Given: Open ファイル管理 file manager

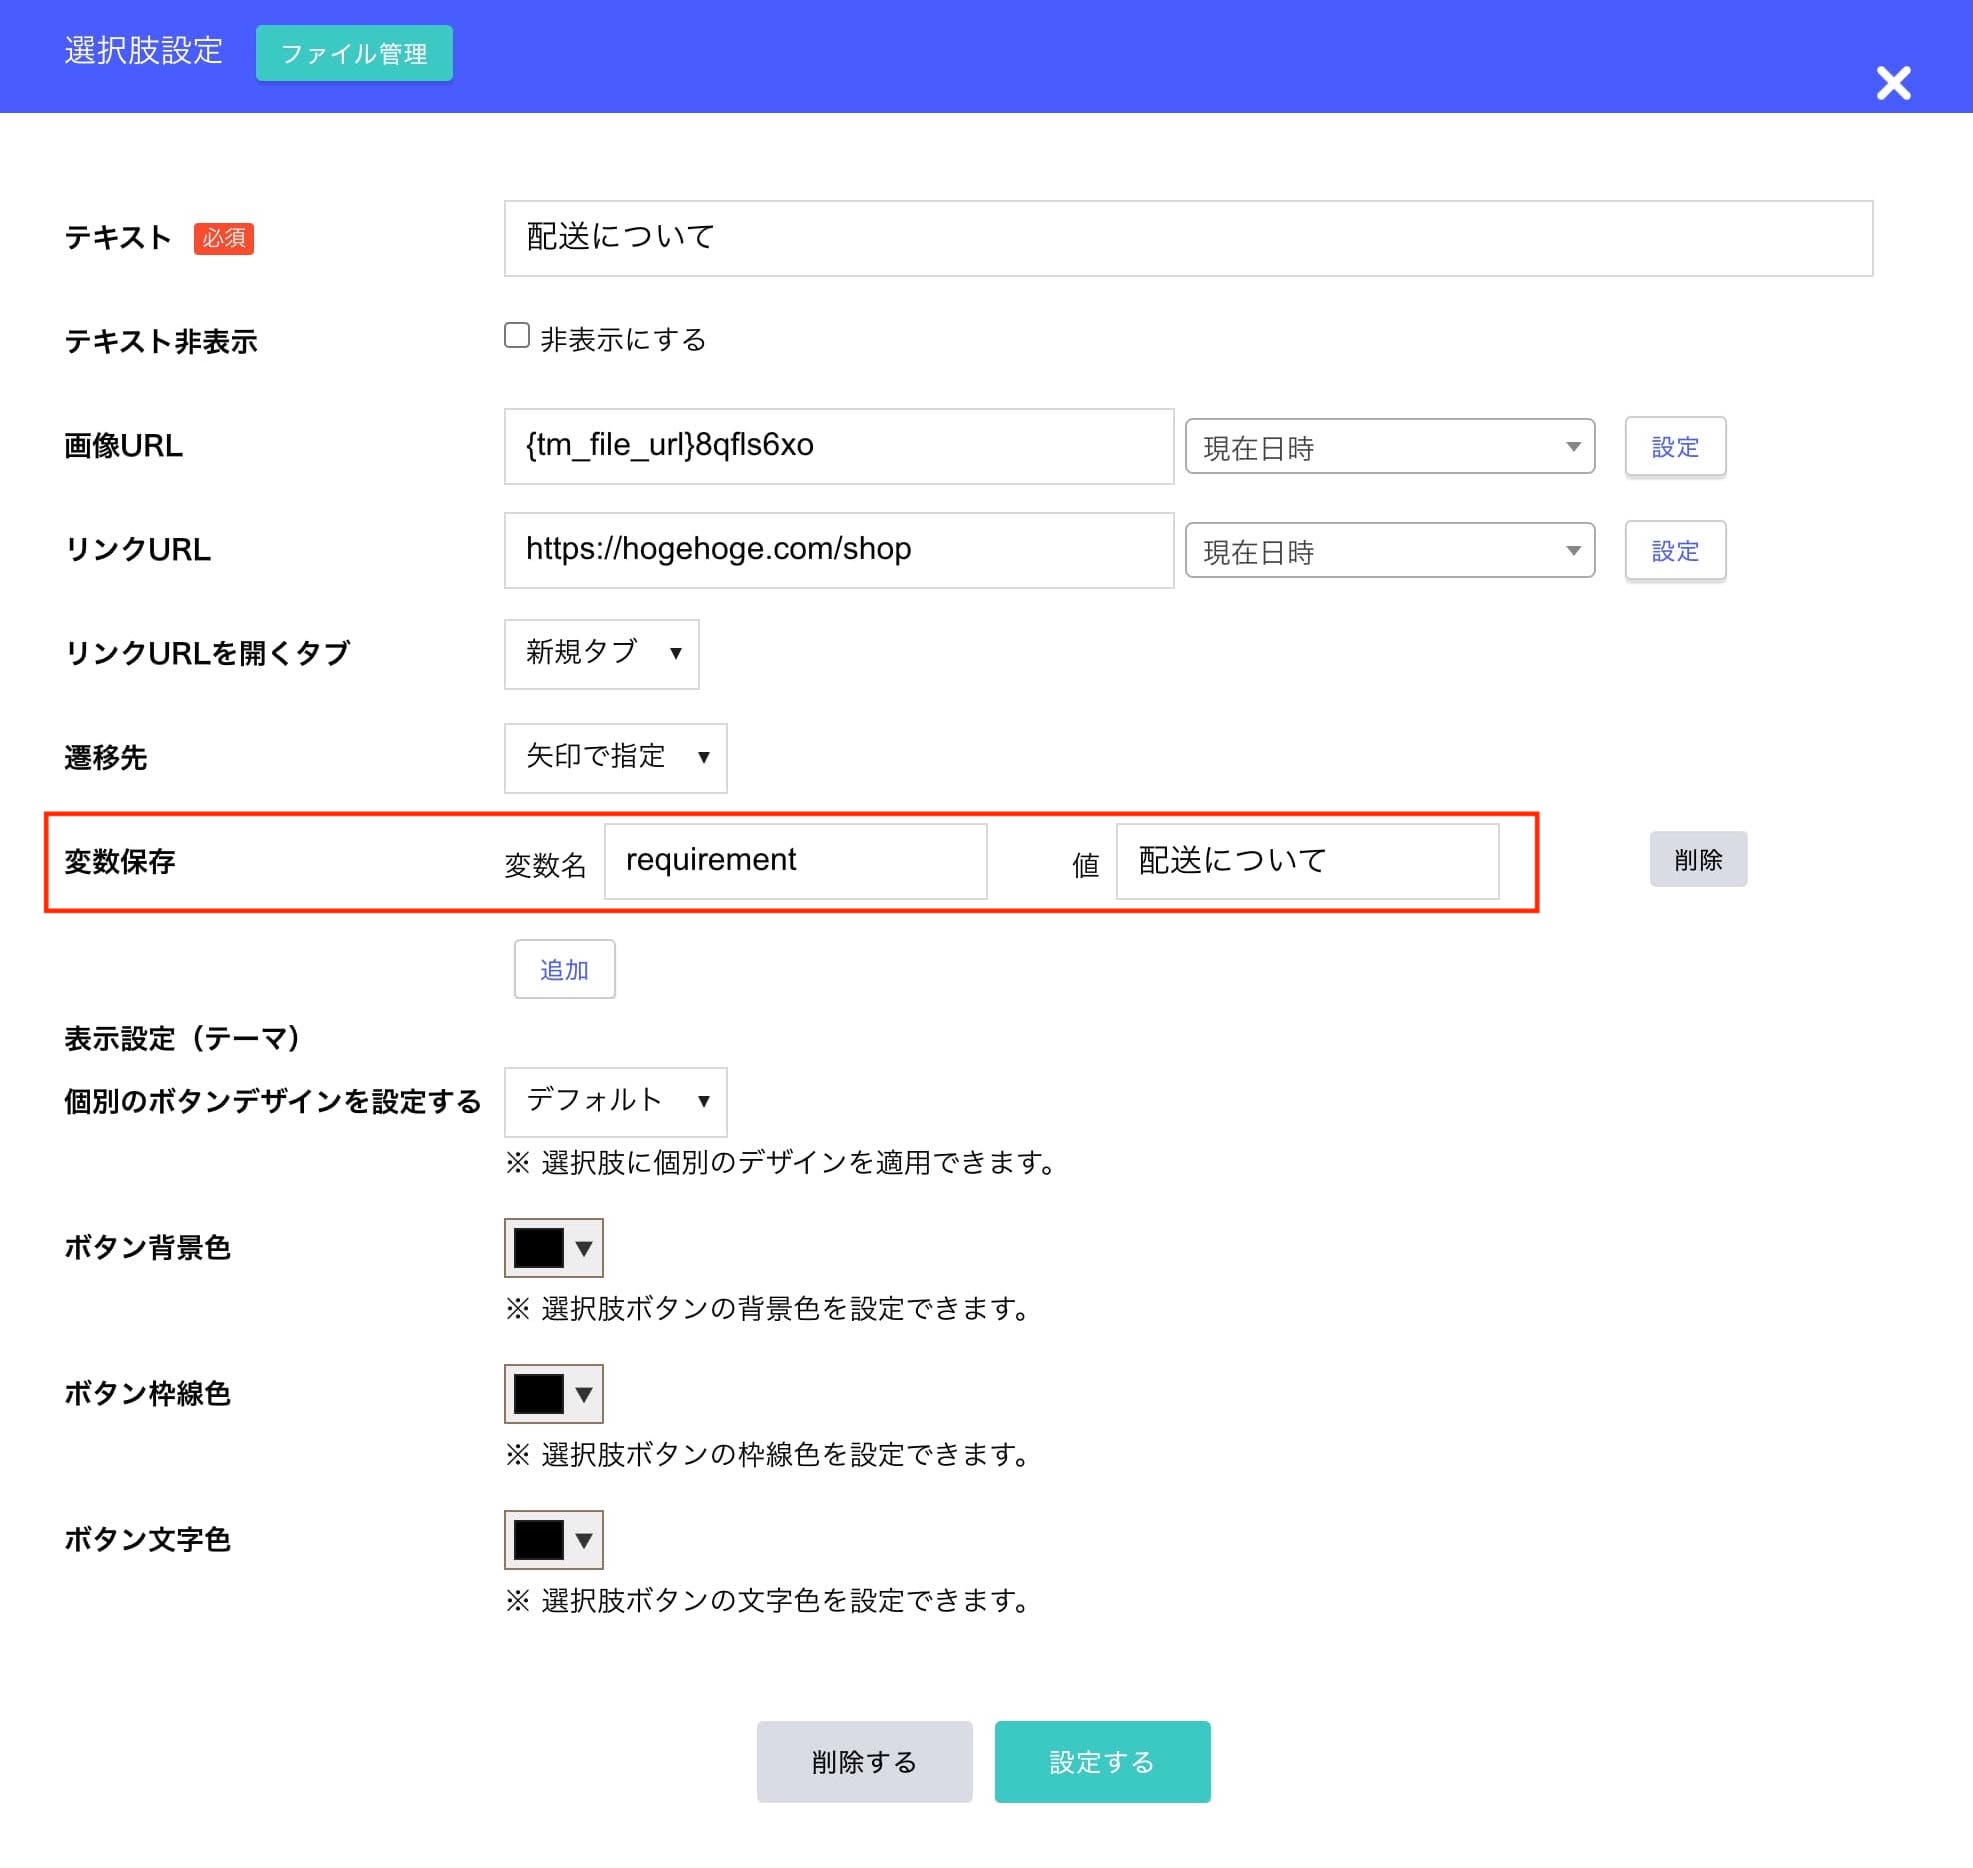Looking at the screenshot, I should point(354,53).
